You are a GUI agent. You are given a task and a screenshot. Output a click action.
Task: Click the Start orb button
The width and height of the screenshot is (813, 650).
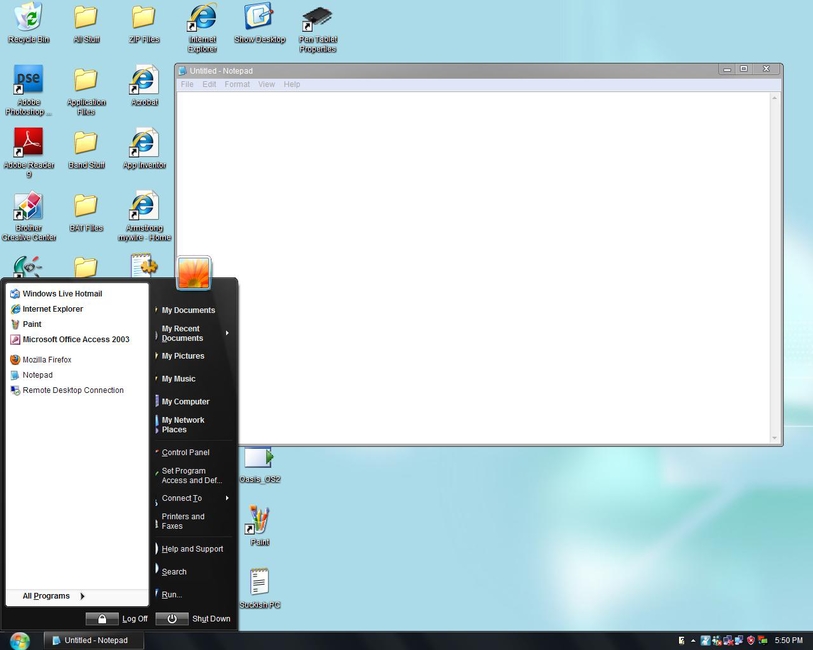pos(20,641)
